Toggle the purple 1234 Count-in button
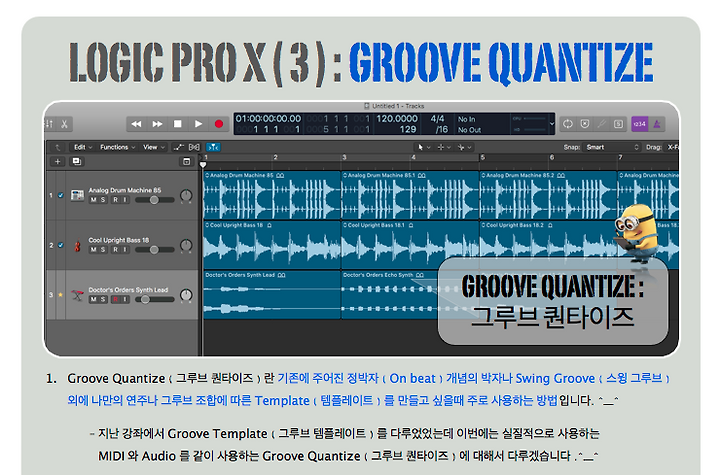Viewport: 720px width, 475px height. point(639,124)
